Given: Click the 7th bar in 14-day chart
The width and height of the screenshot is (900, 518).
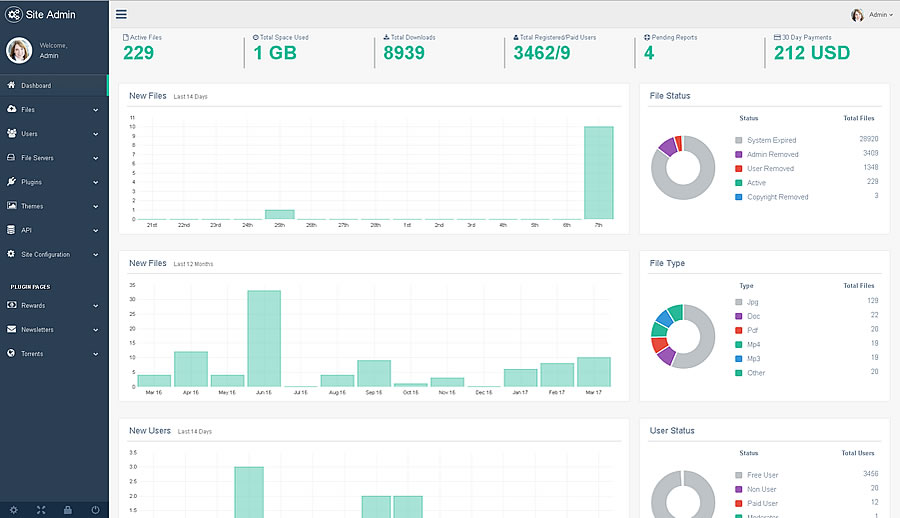Looking at the screenshot, I should (x=599, y=172).
